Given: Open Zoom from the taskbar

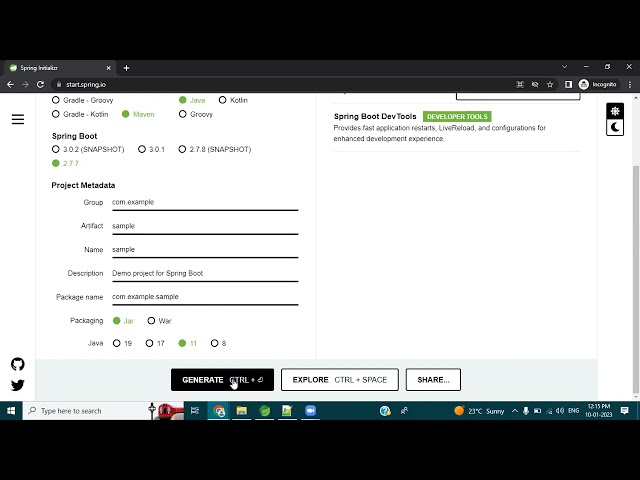Looking at the screenshot, I should pyautogui.click(x=310, y=411).
